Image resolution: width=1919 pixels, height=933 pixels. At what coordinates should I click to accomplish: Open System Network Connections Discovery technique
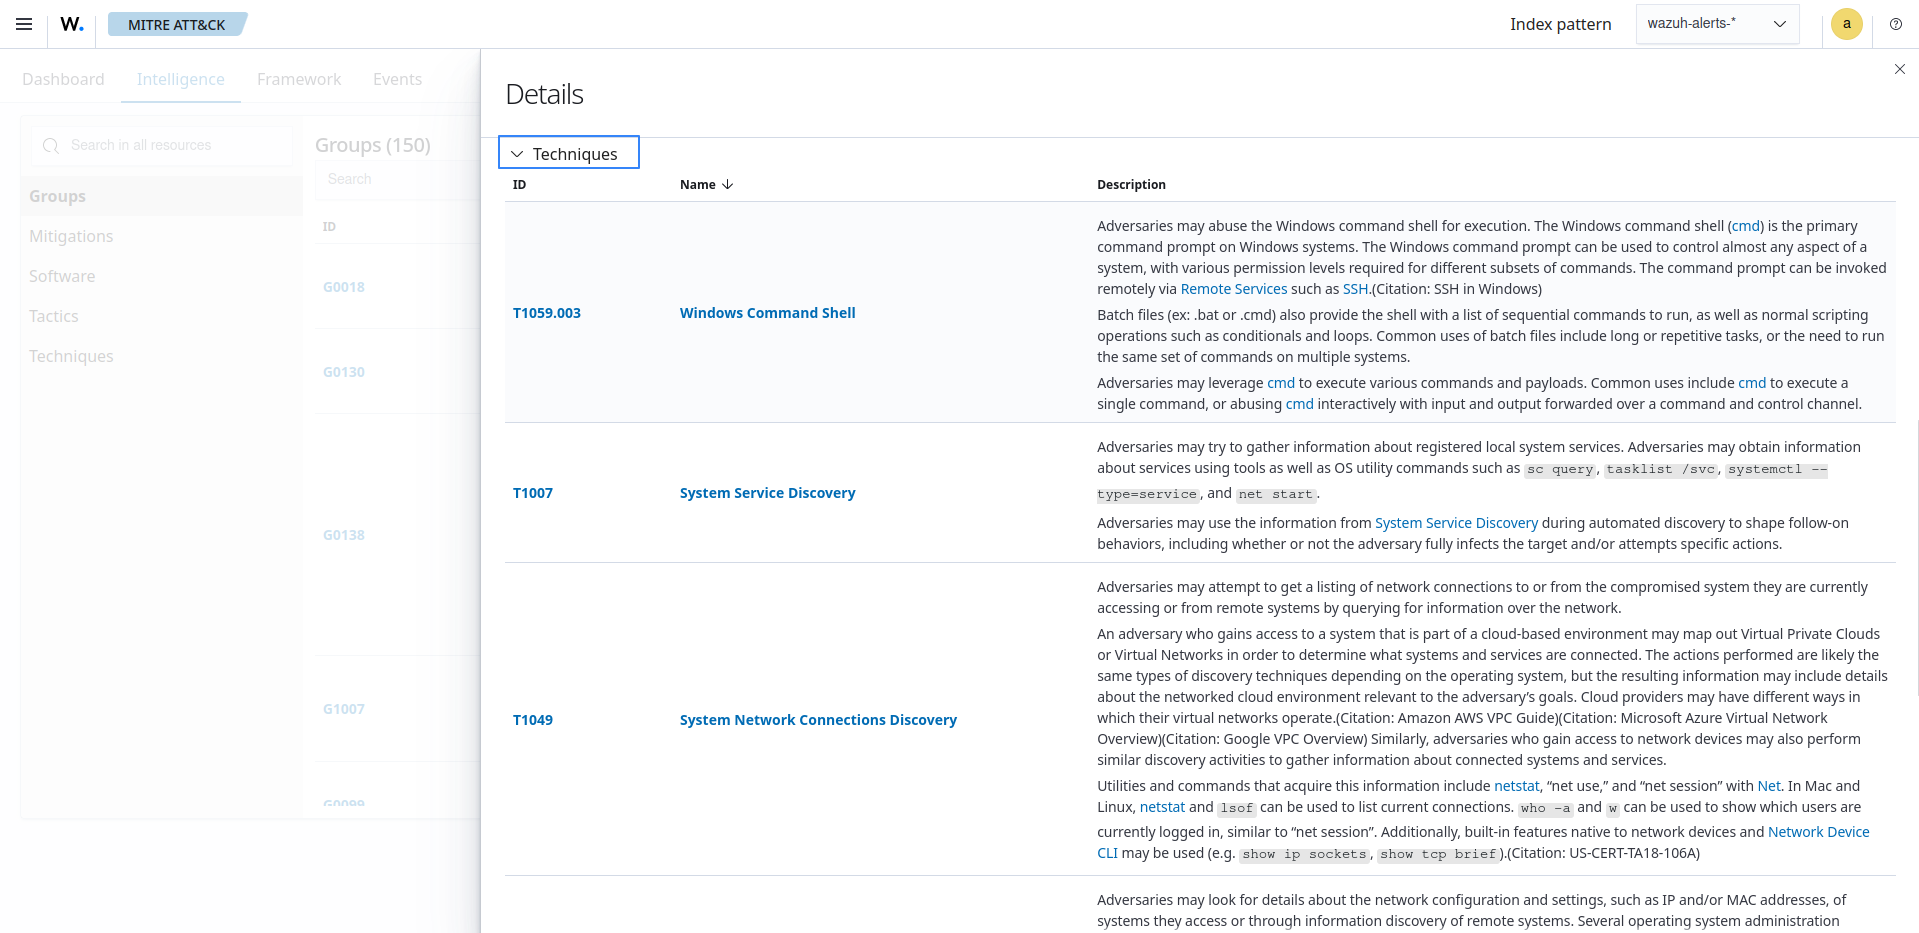click(x=817, y=720)
